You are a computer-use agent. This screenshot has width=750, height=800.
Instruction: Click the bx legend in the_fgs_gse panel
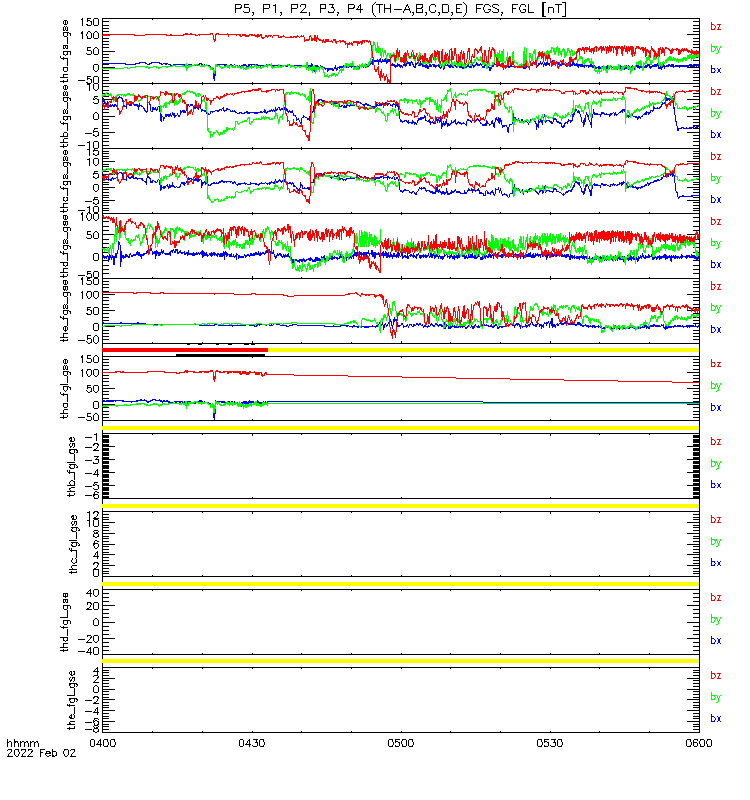coord(716,330)
